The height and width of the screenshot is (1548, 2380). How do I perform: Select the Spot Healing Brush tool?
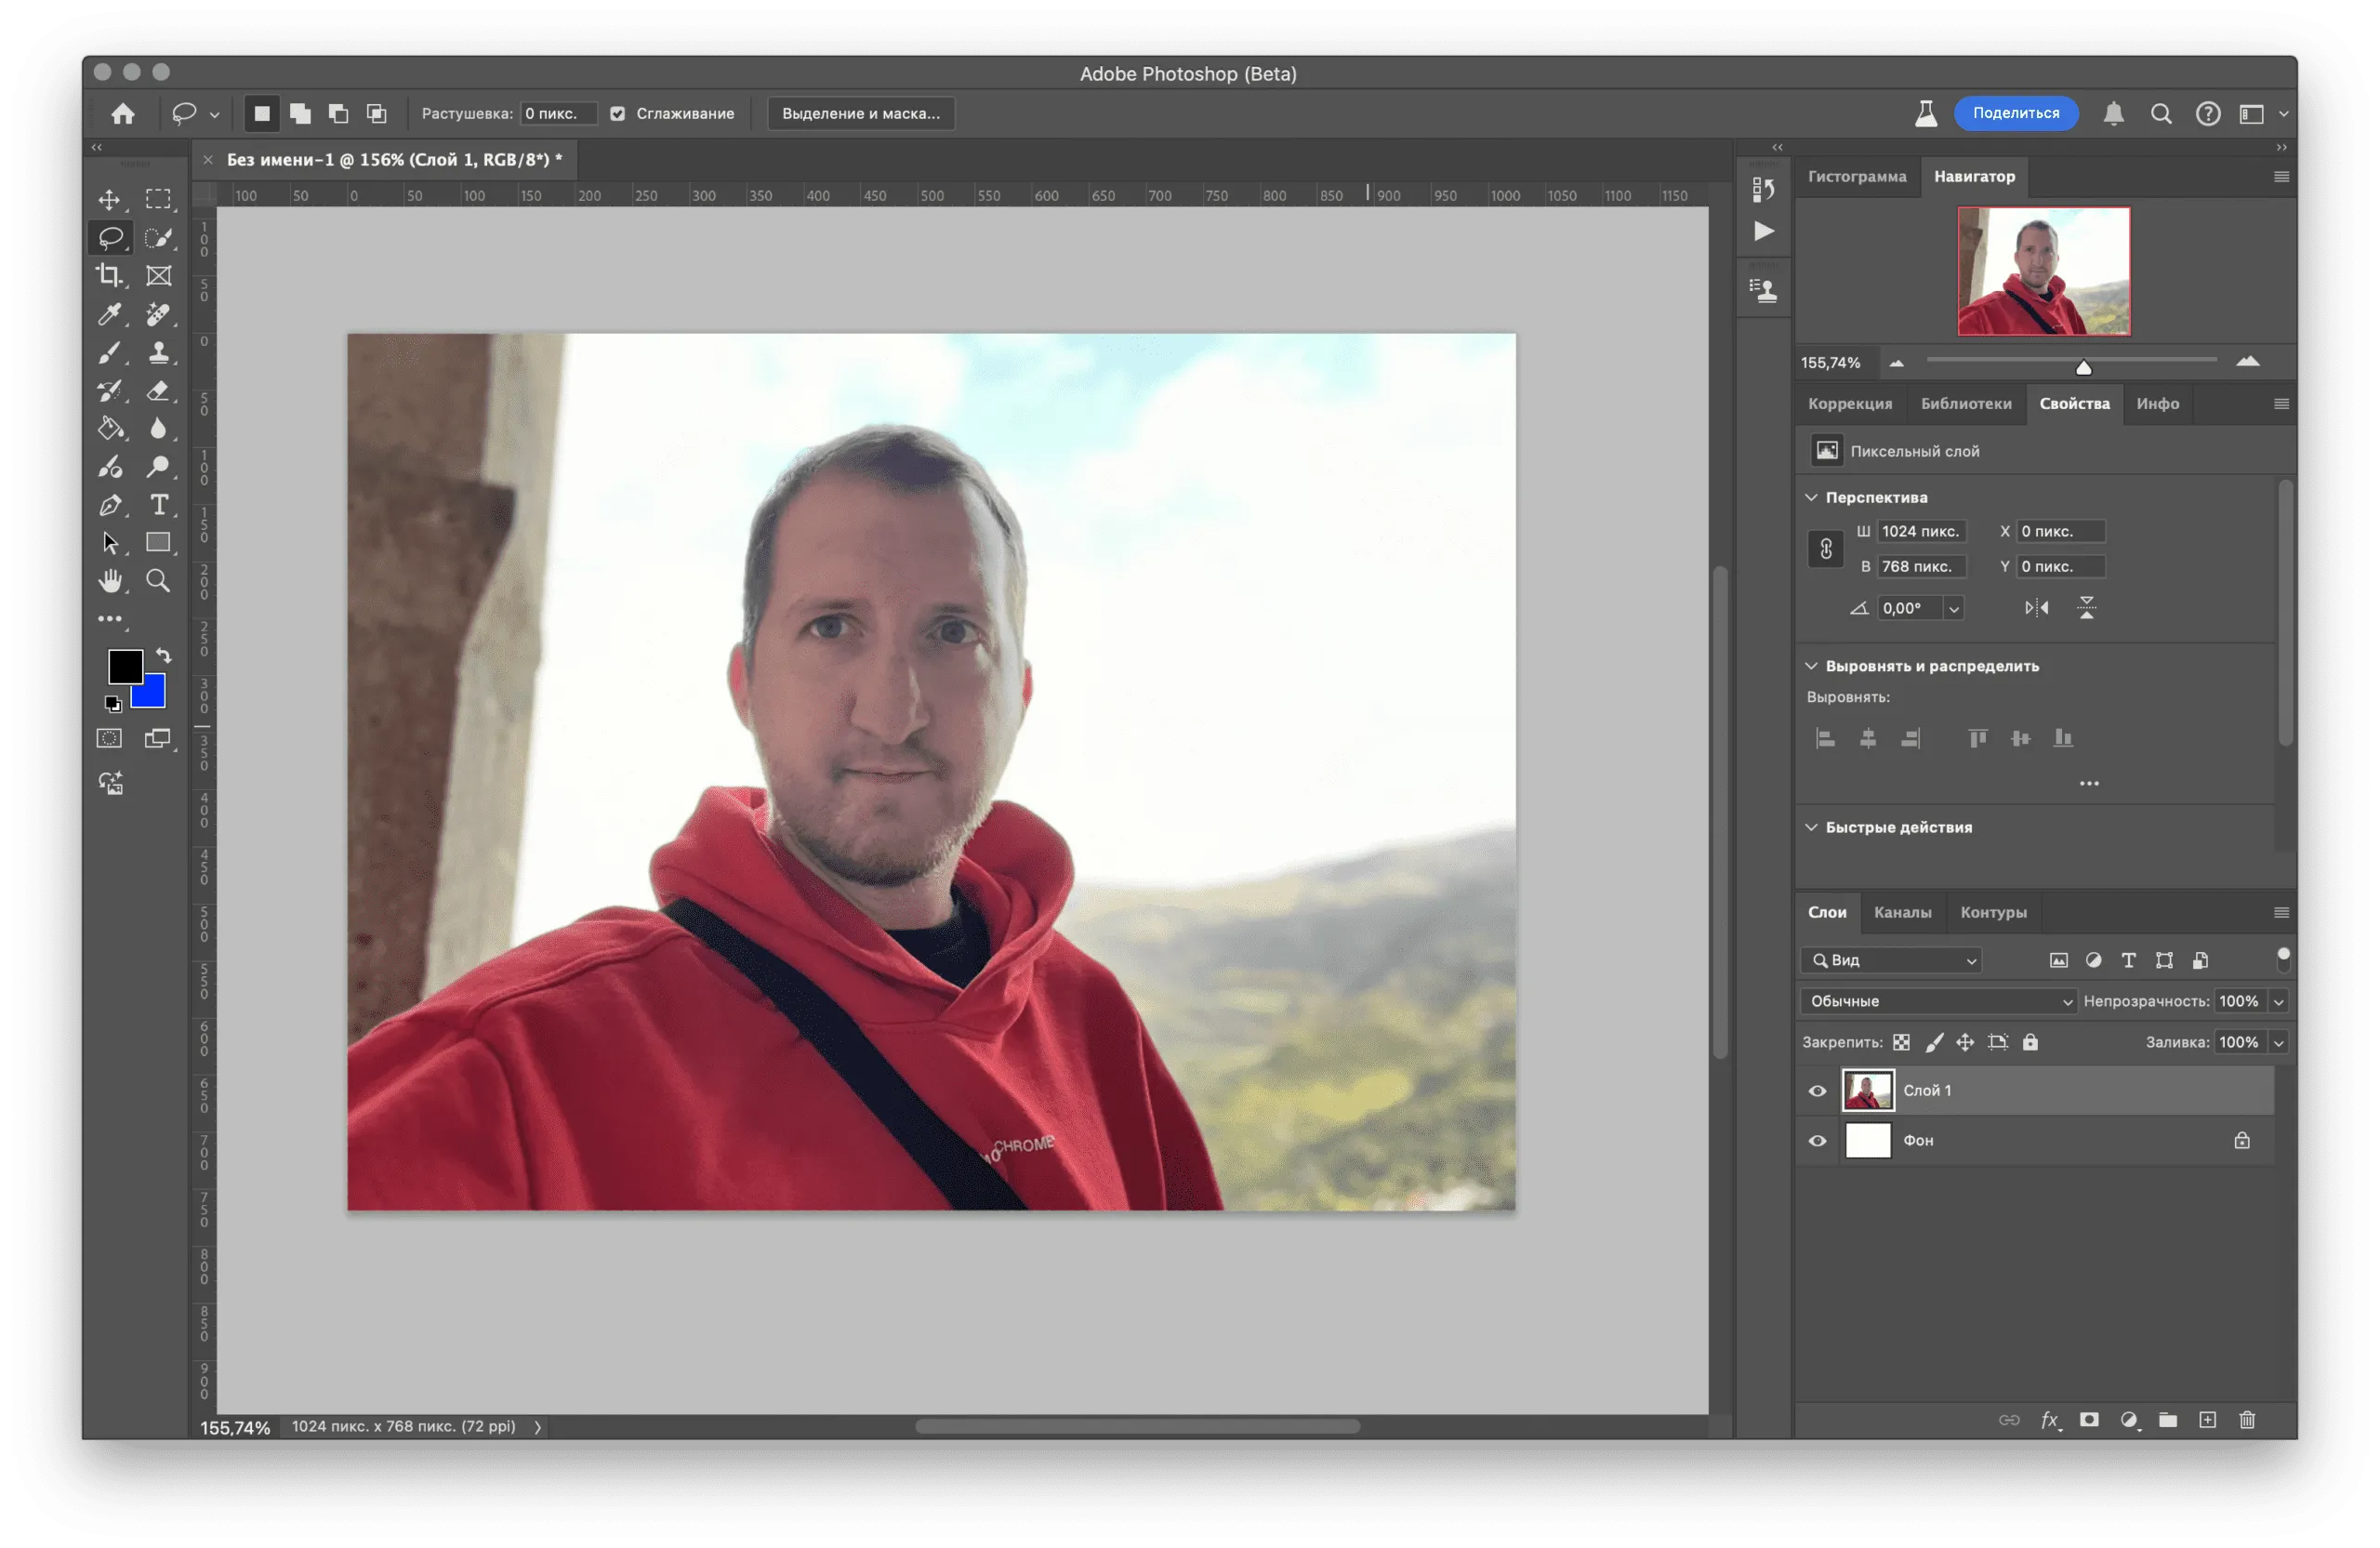[158, 314]
